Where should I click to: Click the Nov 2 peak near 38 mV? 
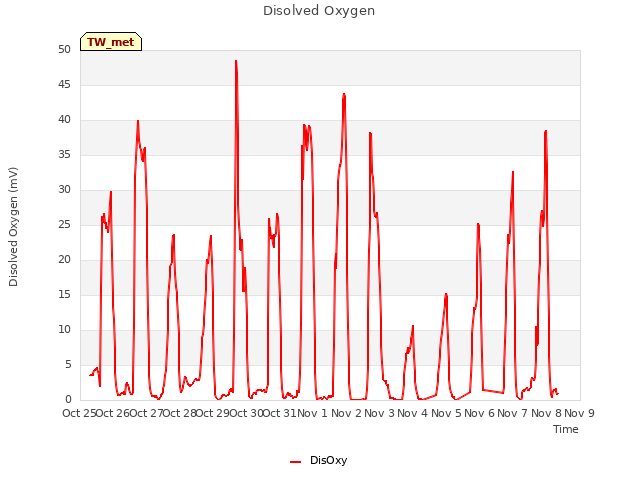[x=370, y=133]
